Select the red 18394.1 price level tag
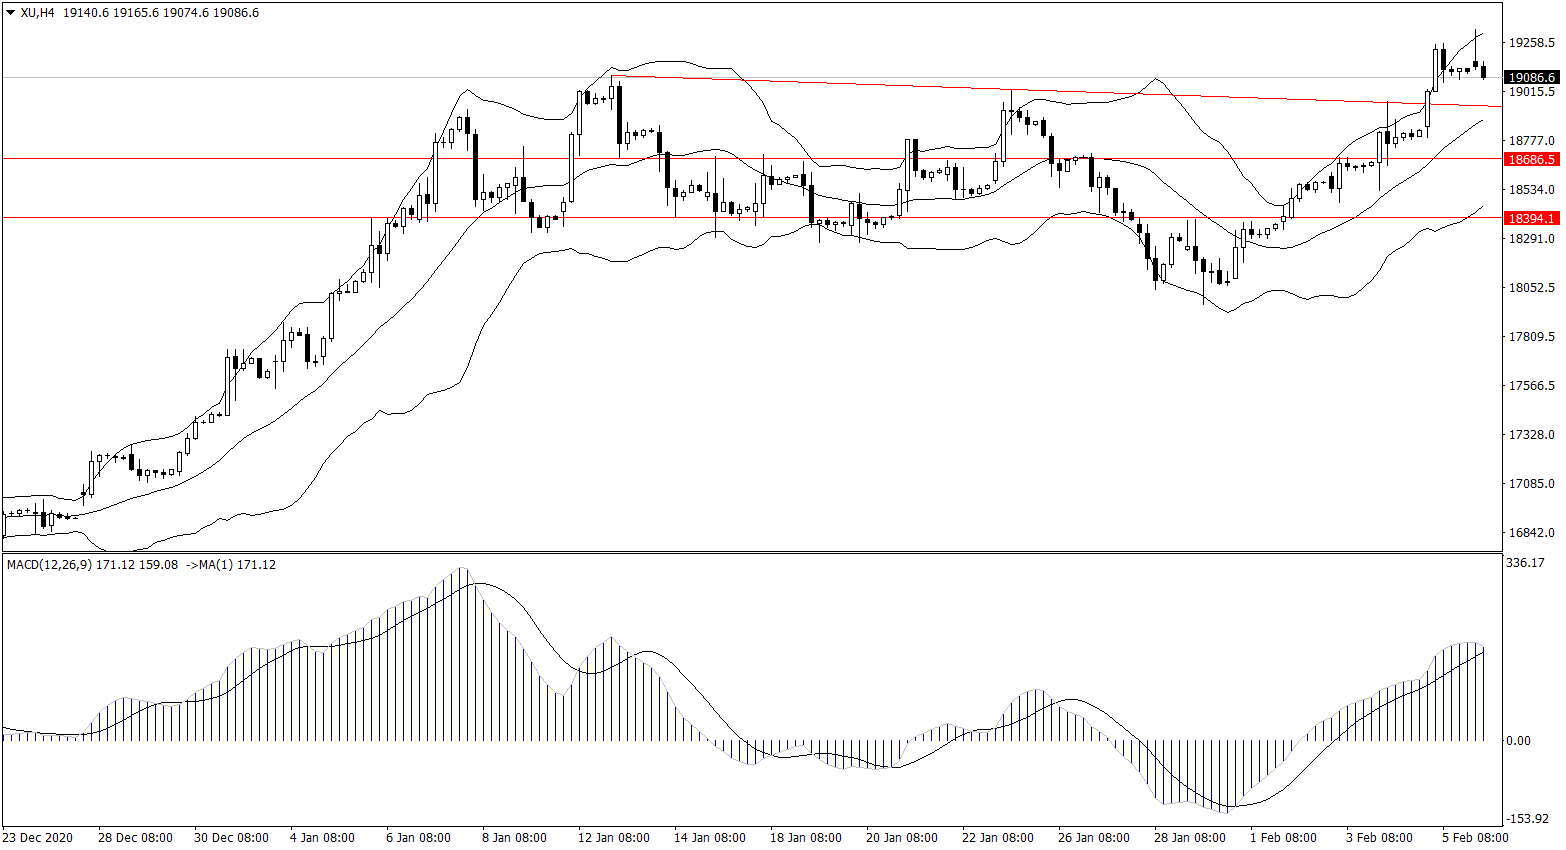 click(x=1531, y=218)
